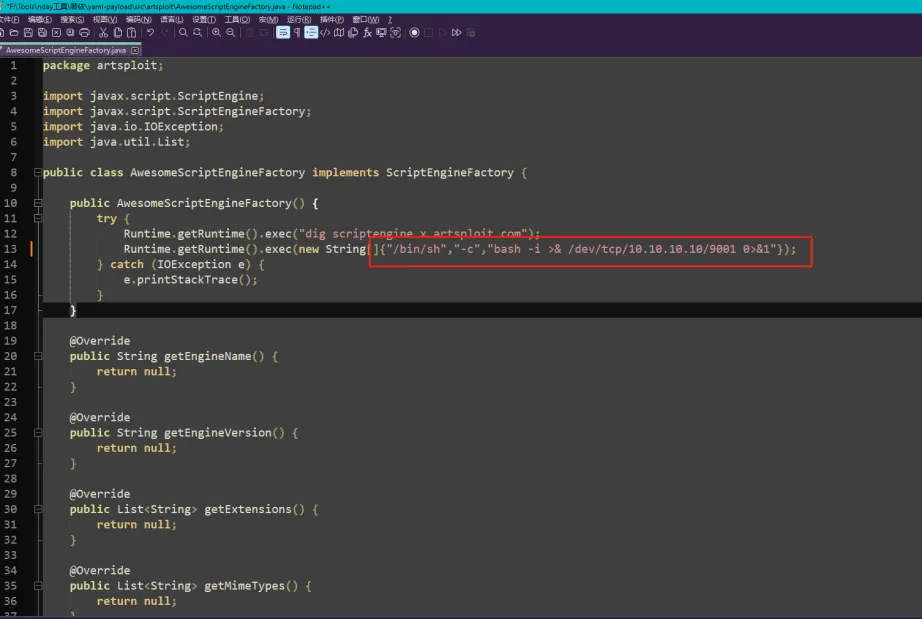Toggle synchronized horizontal scrolling icon
Image resolution: width=922 pixels, height=619 pixels.
pyautogui.click(x=263, y=33)
